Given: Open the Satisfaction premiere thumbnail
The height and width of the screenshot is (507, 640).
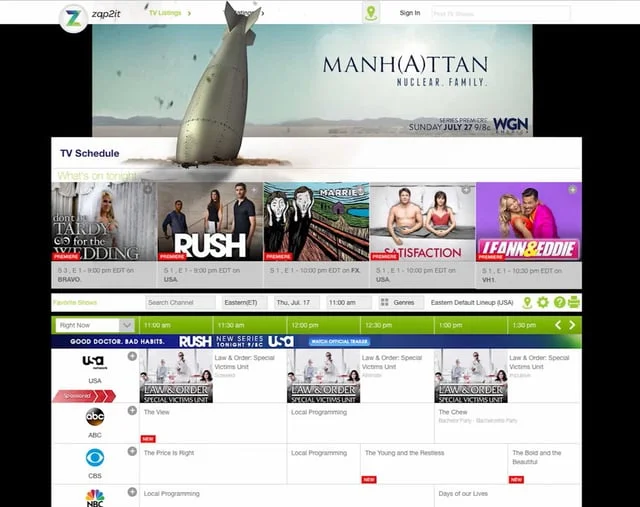Looking at the screenshot, I should [x=422, y=222].
